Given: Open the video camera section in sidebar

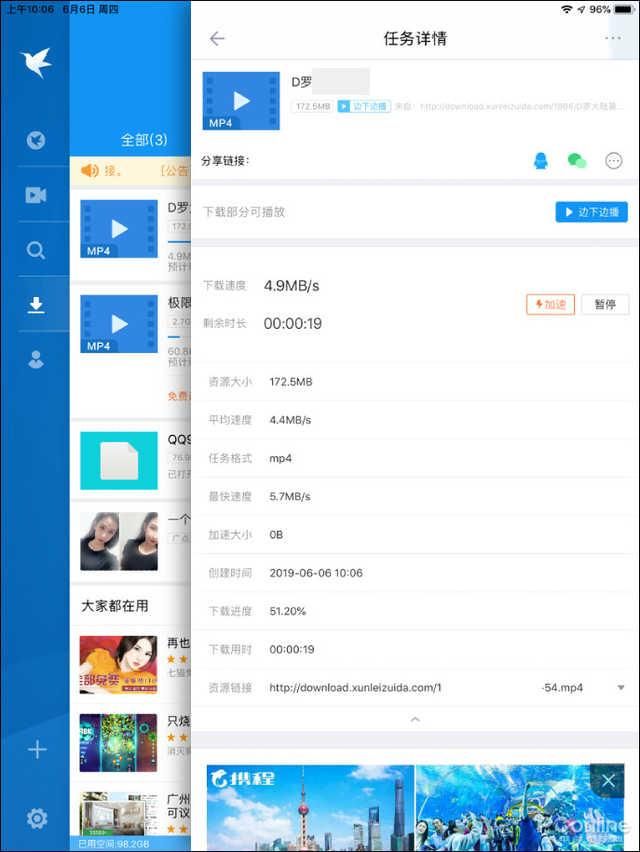Looking at the screenshot, I should pyautogui.click(x=36, y=195).
